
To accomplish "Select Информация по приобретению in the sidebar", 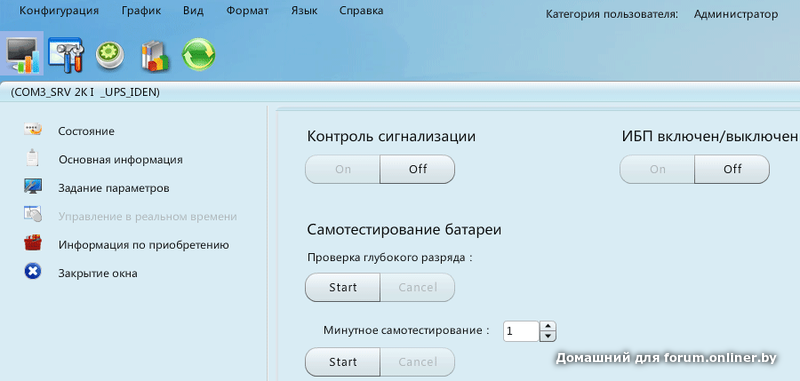I will pos(143,245).
